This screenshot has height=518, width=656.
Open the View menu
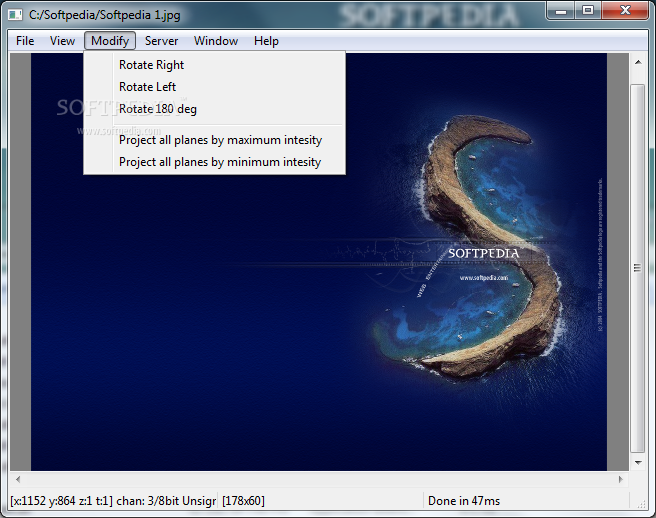click(x=62, y=41)
